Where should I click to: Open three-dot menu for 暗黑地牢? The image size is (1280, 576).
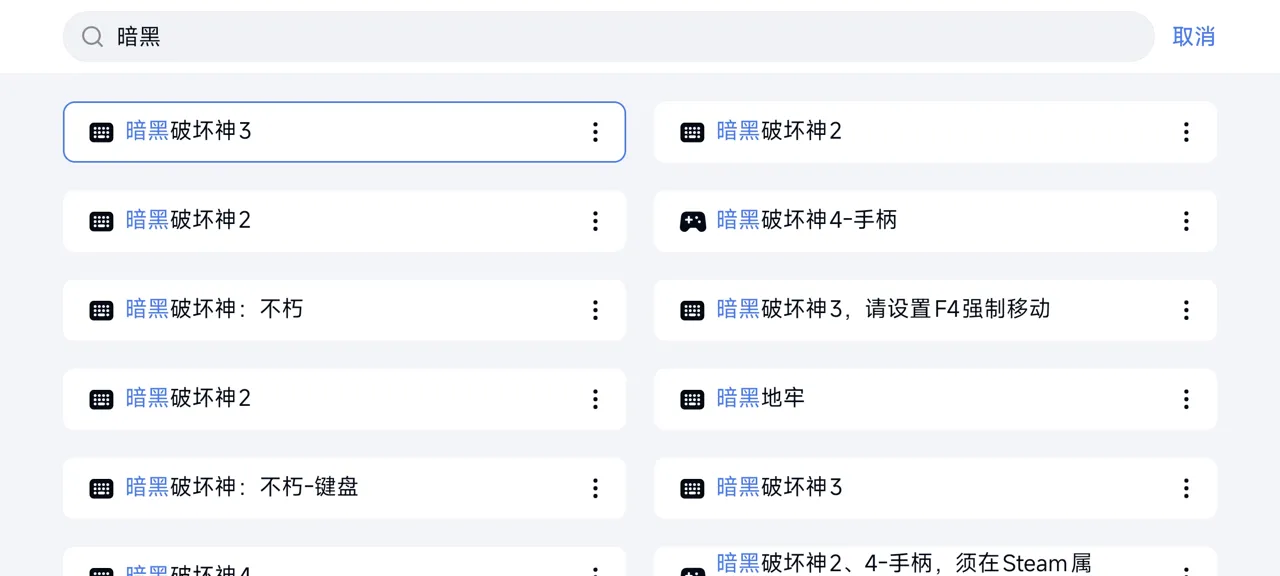point(1186,399)
